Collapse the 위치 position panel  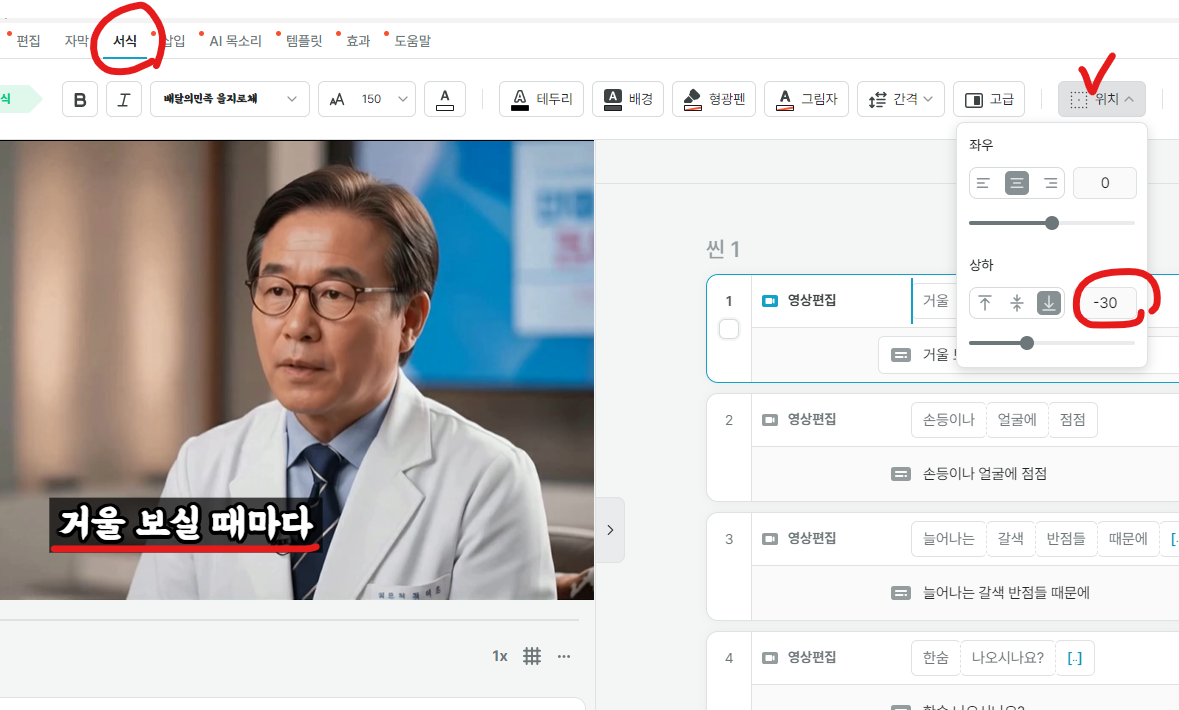pos(1101,99)
